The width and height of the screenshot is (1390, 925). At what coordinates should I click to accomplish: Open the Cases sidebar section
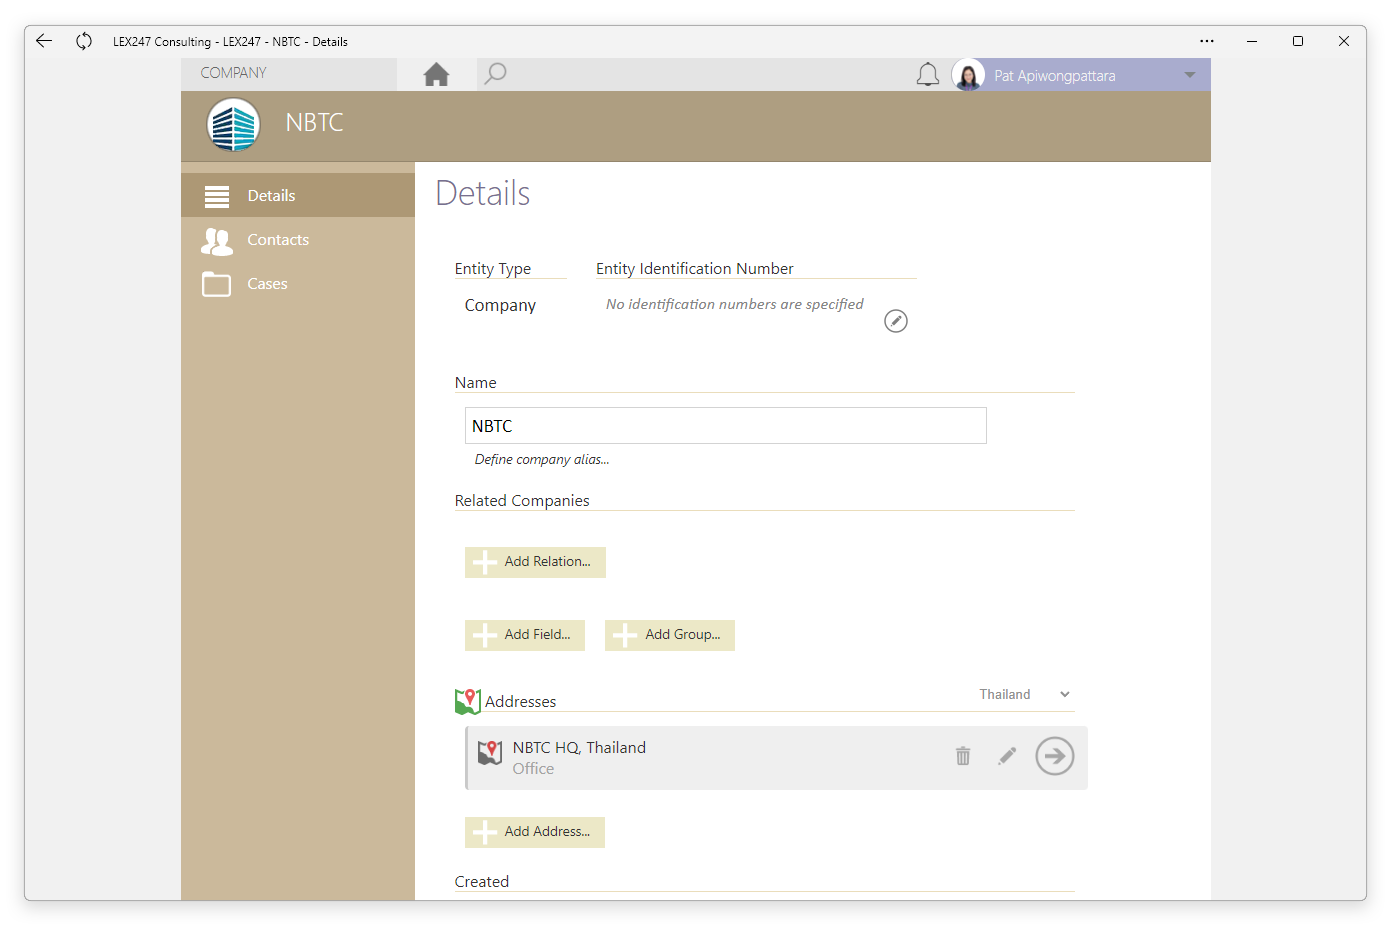pyautogui.click(x=298, y=283)
